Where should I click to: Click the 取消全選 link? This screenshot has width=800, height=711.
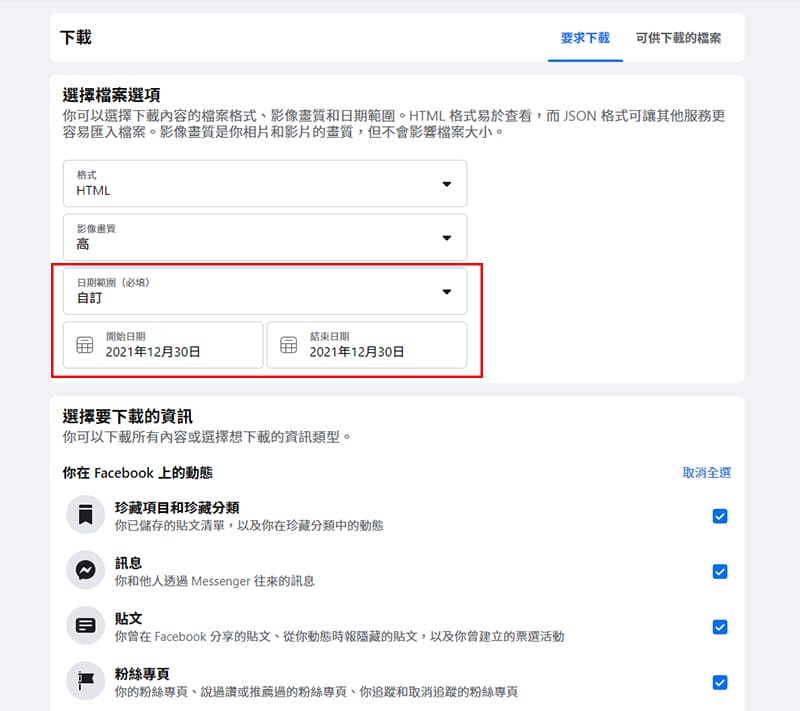[x=707, y=473]
